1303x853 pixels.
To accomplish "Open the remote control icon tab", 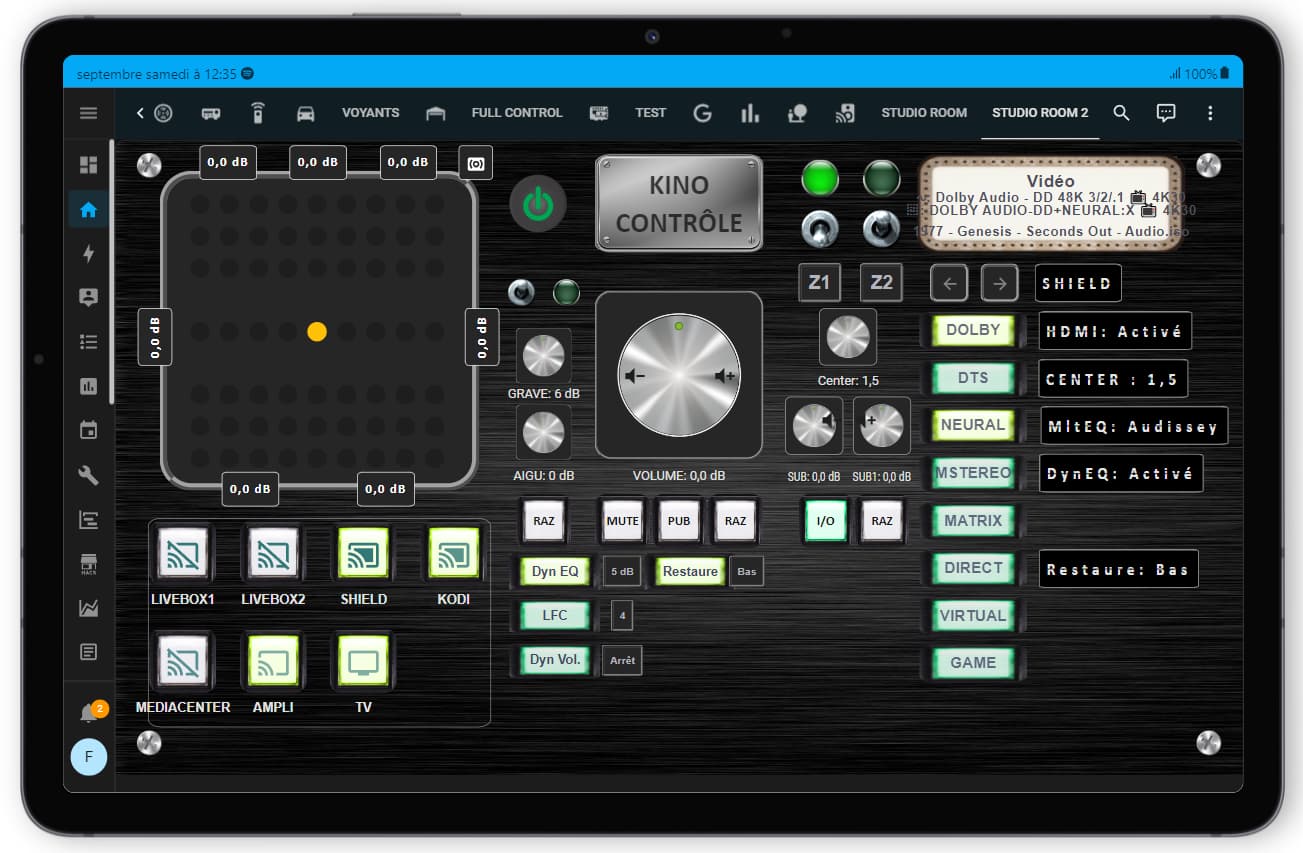I will (258, 113).
